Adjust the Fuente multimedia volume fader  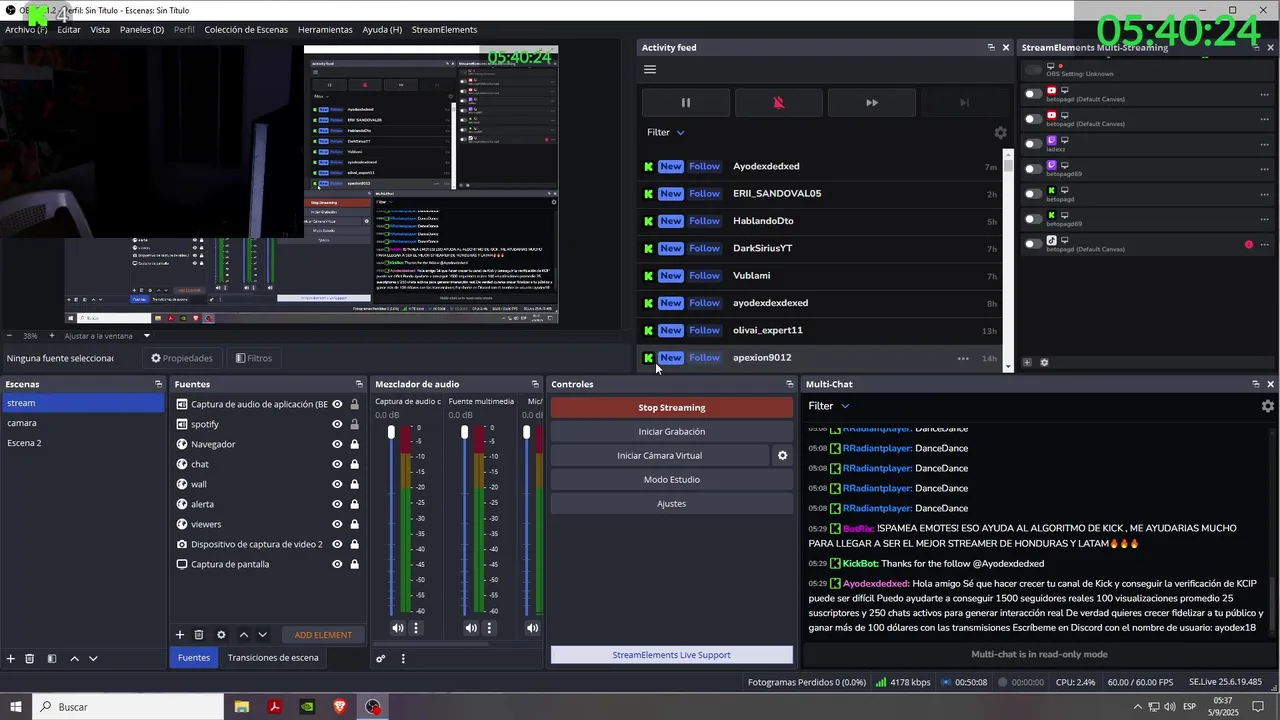[464, 432]
